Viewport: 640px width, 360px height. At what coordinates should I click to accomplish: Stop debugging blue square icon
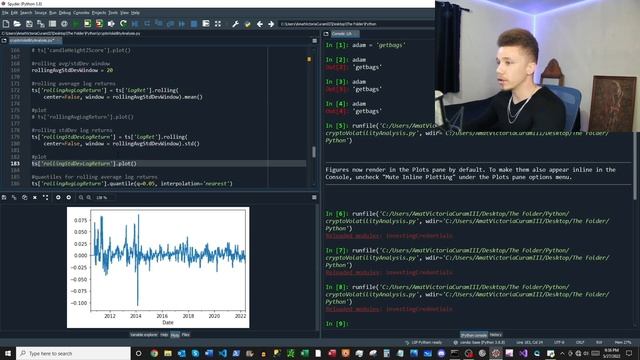(194, 24)
